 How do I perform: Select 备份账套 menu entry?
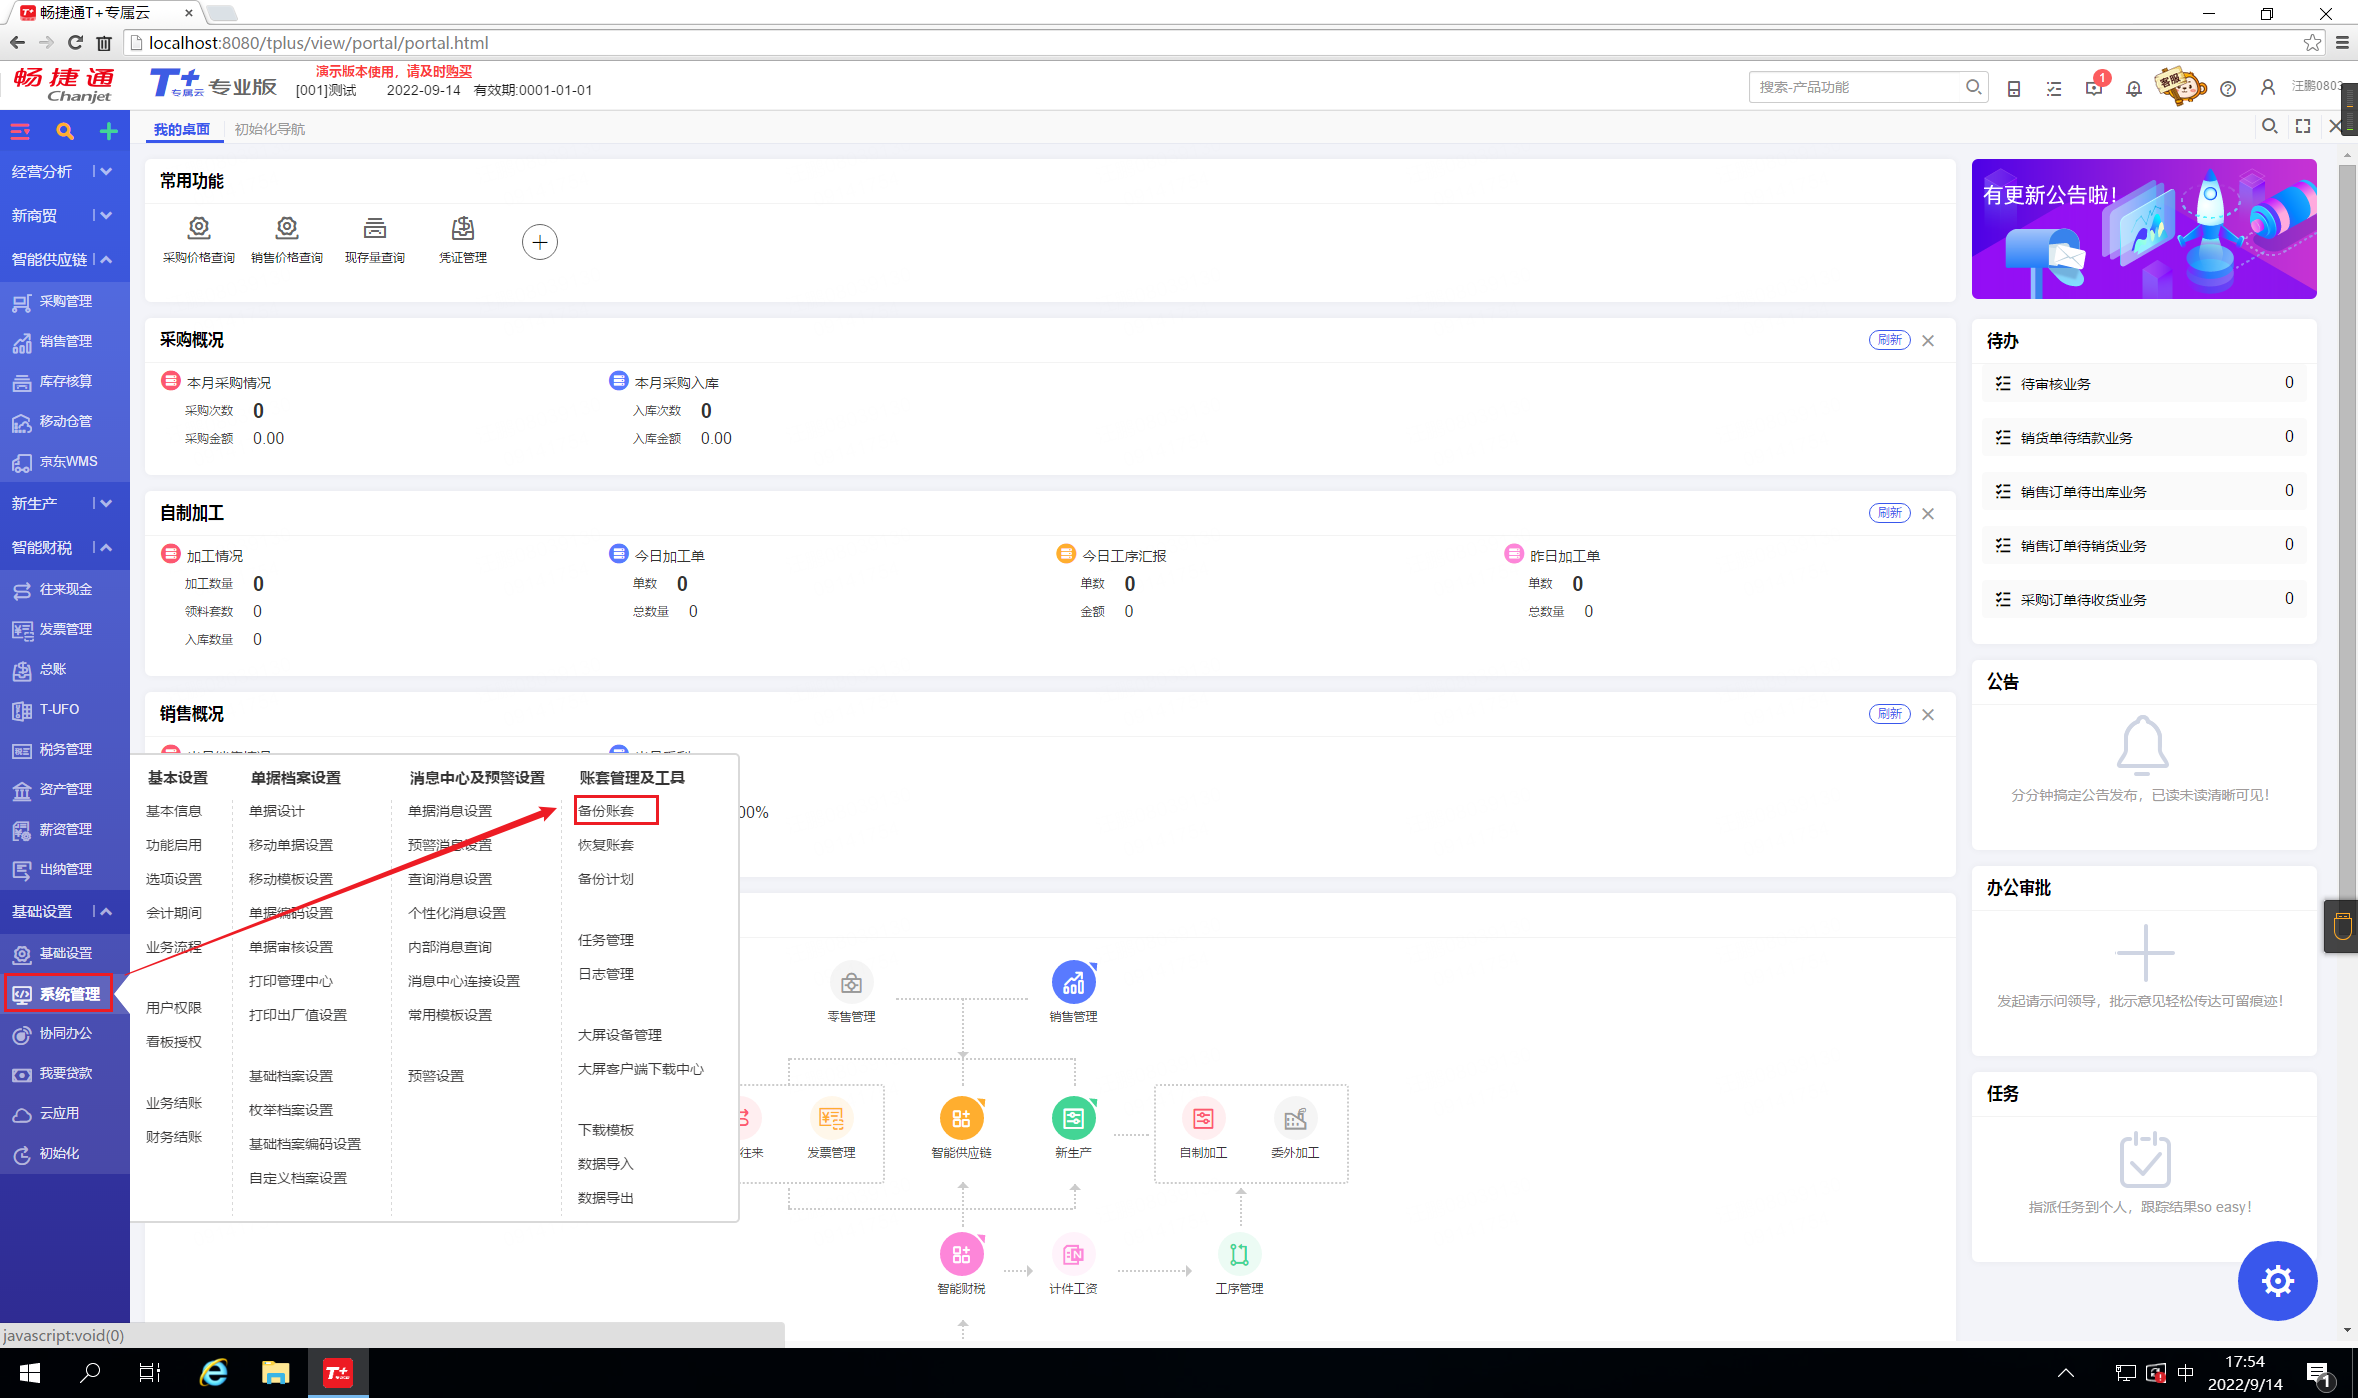tap(606, 811)
